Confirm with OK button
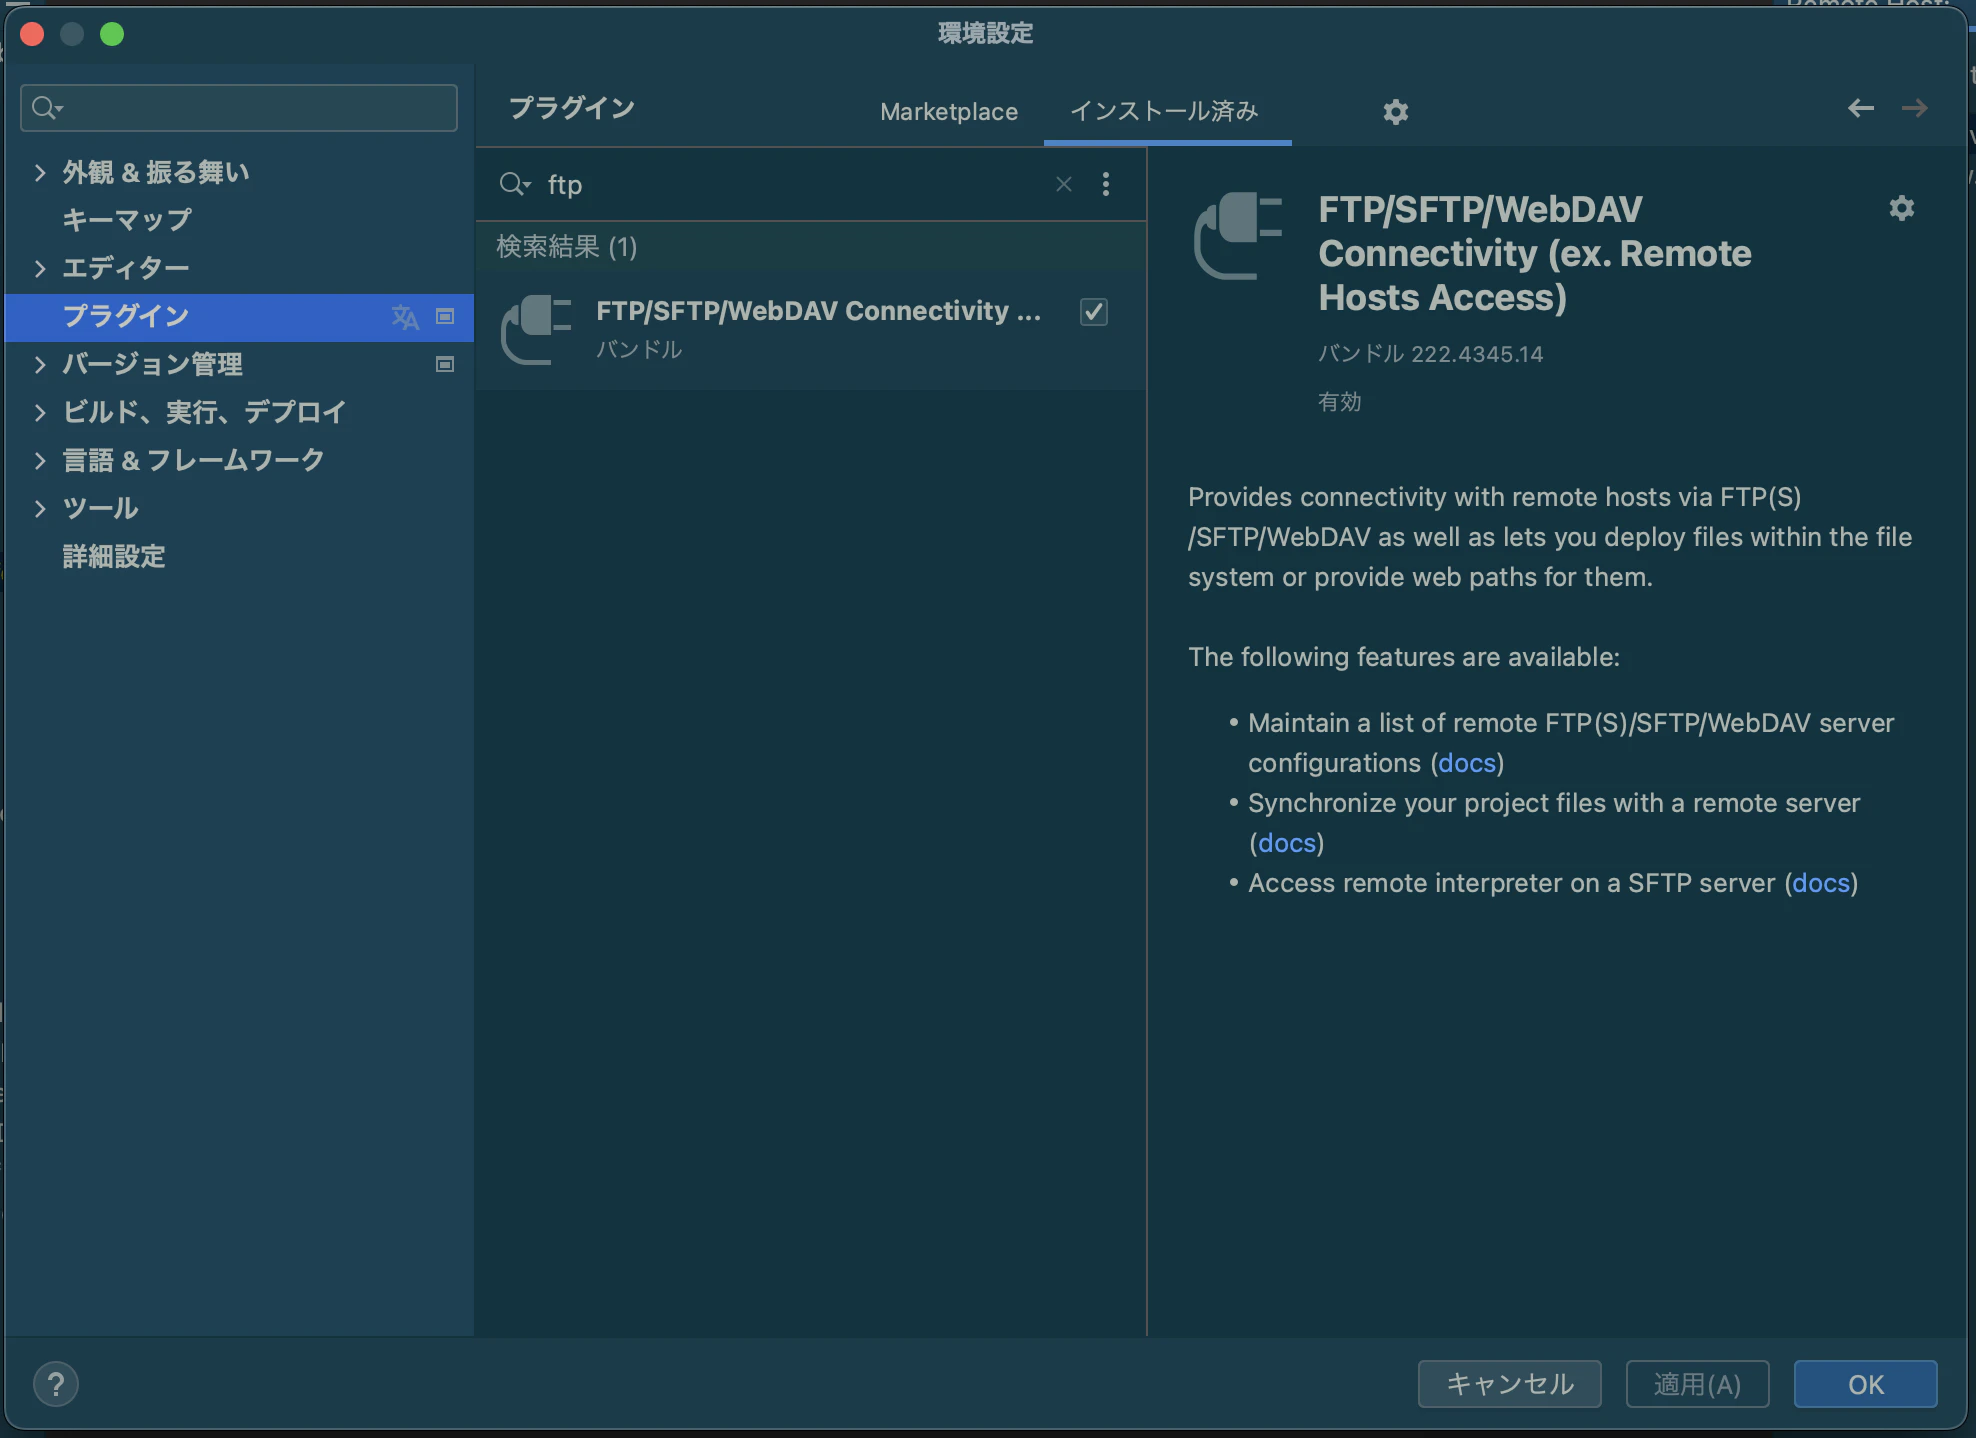 (x=1865, y=1384)
